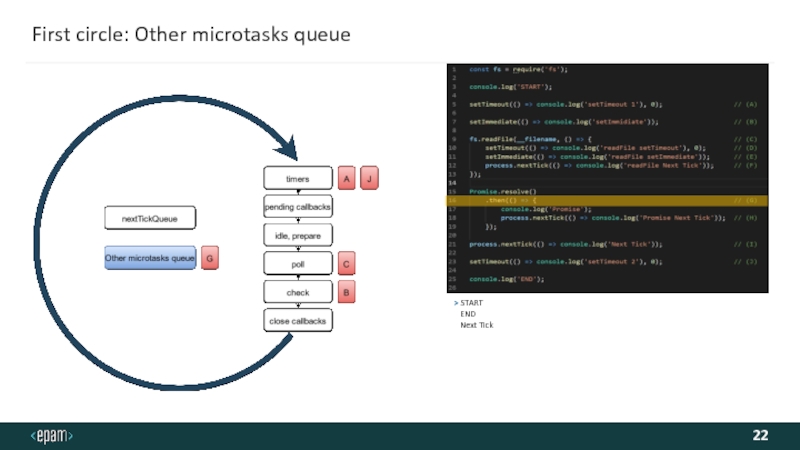Click the red J marker beside timers

(370, 178)
